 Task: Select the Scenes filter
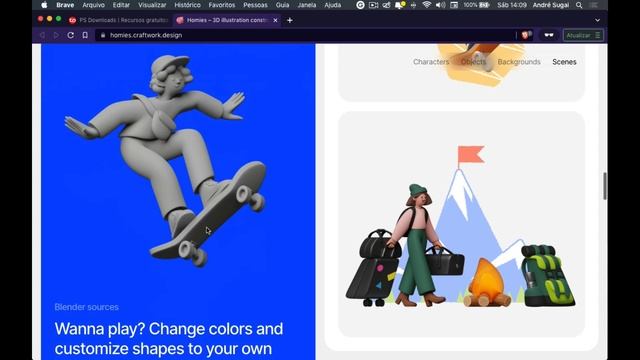pos(564,62)
